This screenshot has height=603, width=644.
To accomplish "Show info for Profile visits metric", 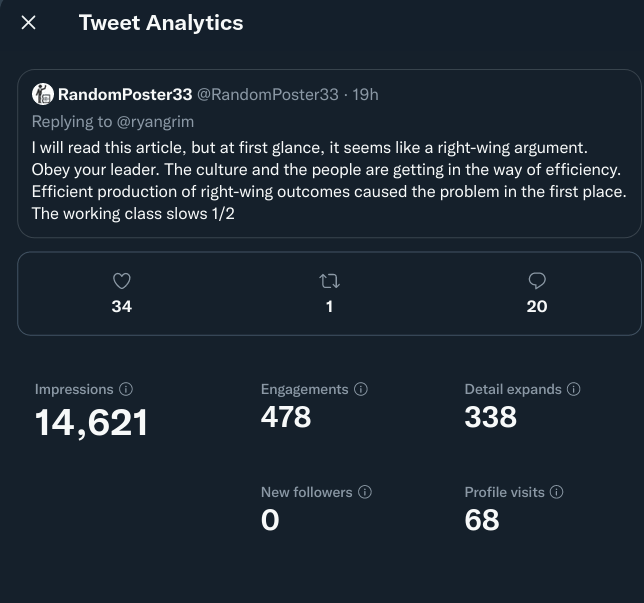I will (x=557, y=492).
